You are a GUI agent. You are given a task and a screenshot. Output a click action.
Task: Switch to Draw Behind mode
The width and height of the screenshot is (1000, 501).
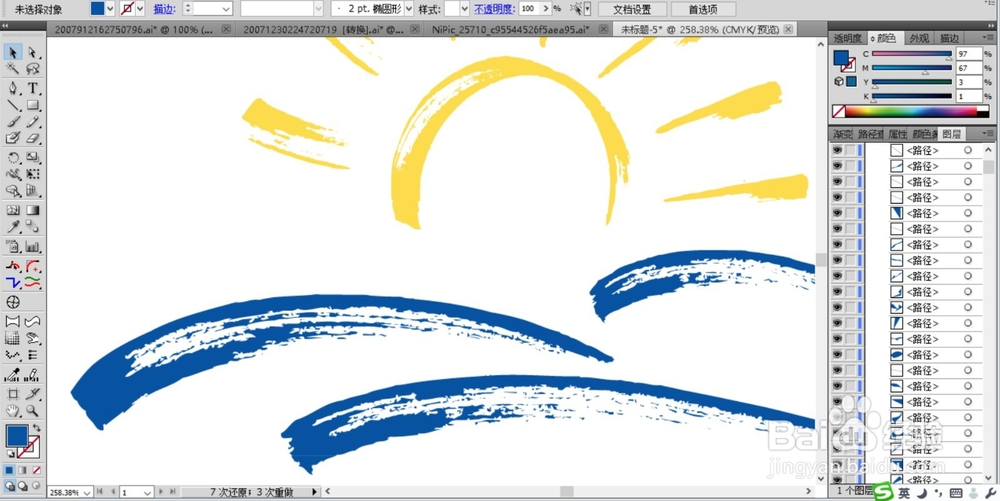(23, 486)
